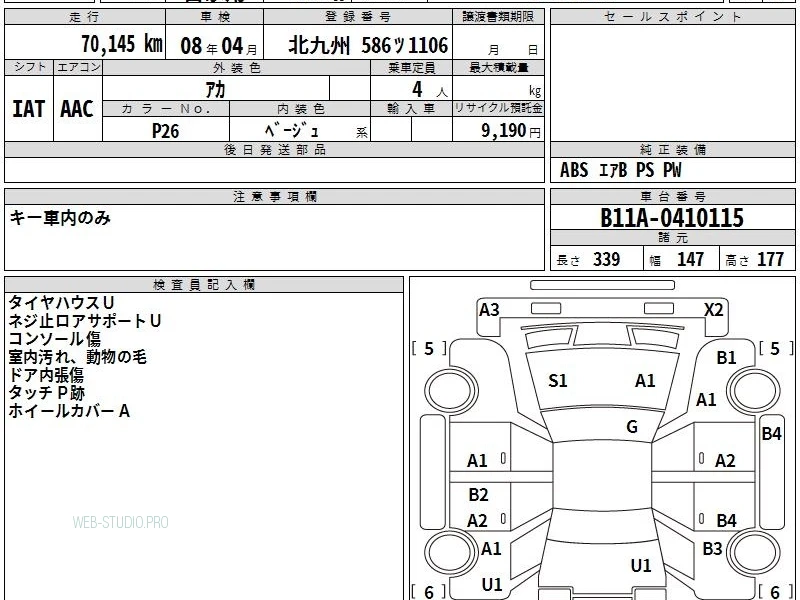The image size is (800, 600).
Task: Select inspector note ネジ止ロアサポートU
Action: point(85,321)
